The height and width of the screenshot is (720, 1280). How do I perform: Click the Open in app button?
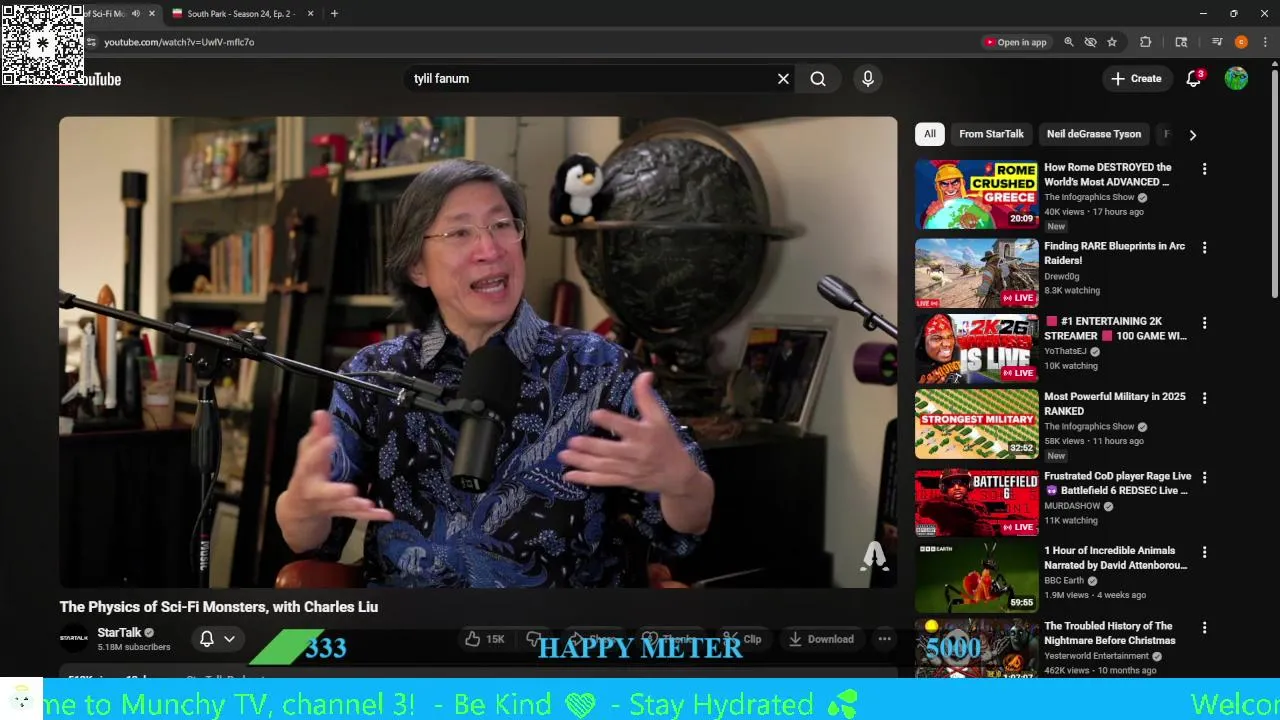coord(1015,42)
